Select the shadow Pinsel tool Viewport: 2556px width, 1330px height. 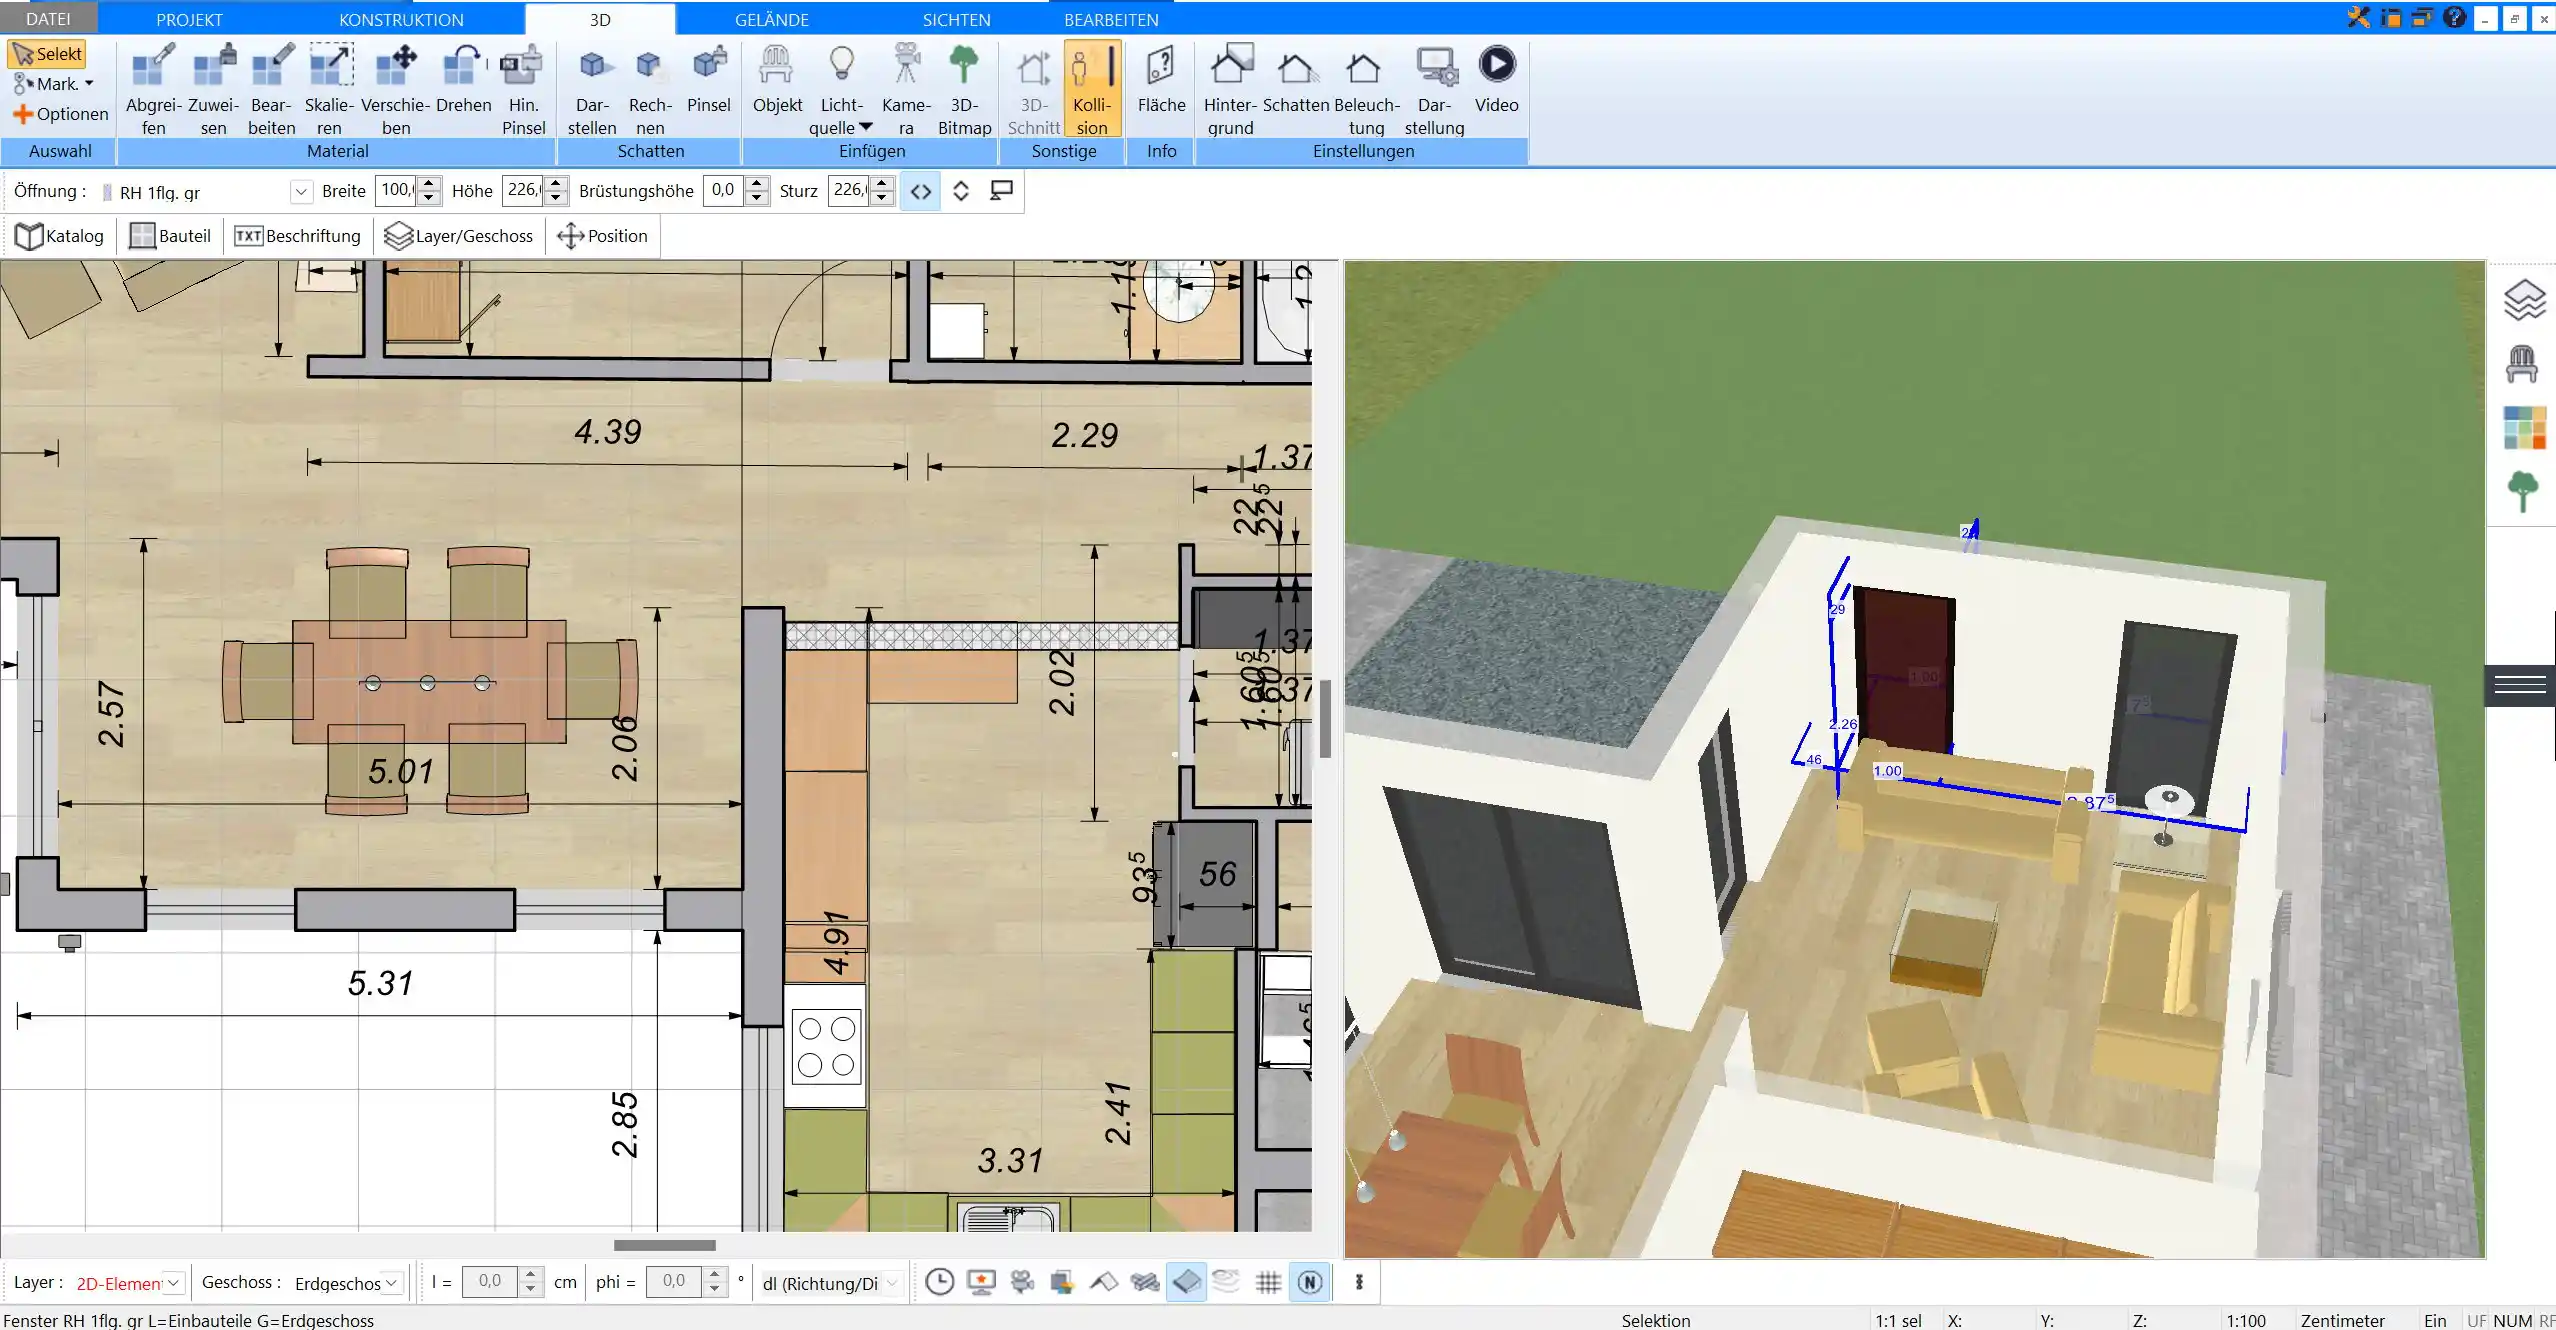click(x=709, y=80)
